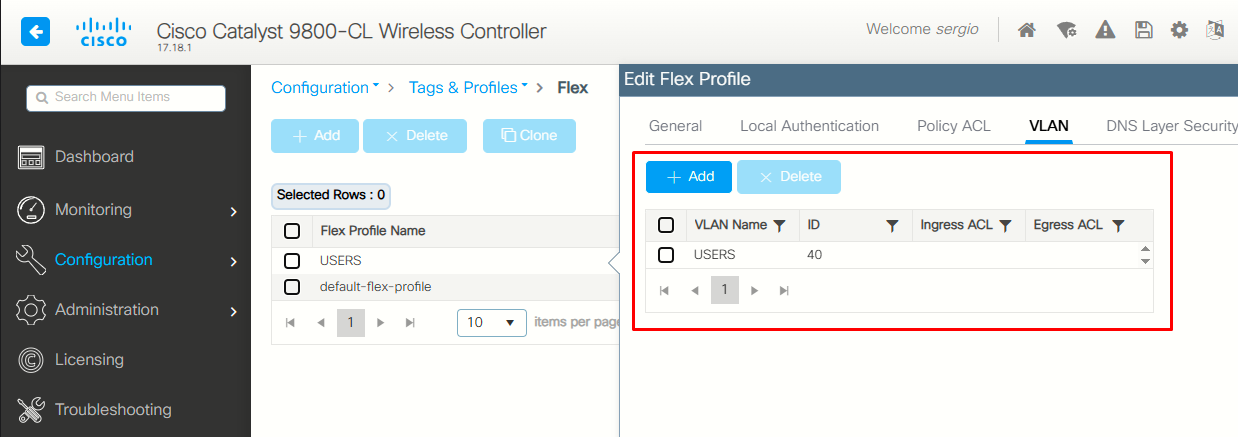This screenshot has height=437, width=1238.
Task: Switch to the Policy ACL tab
Action: 954,126
